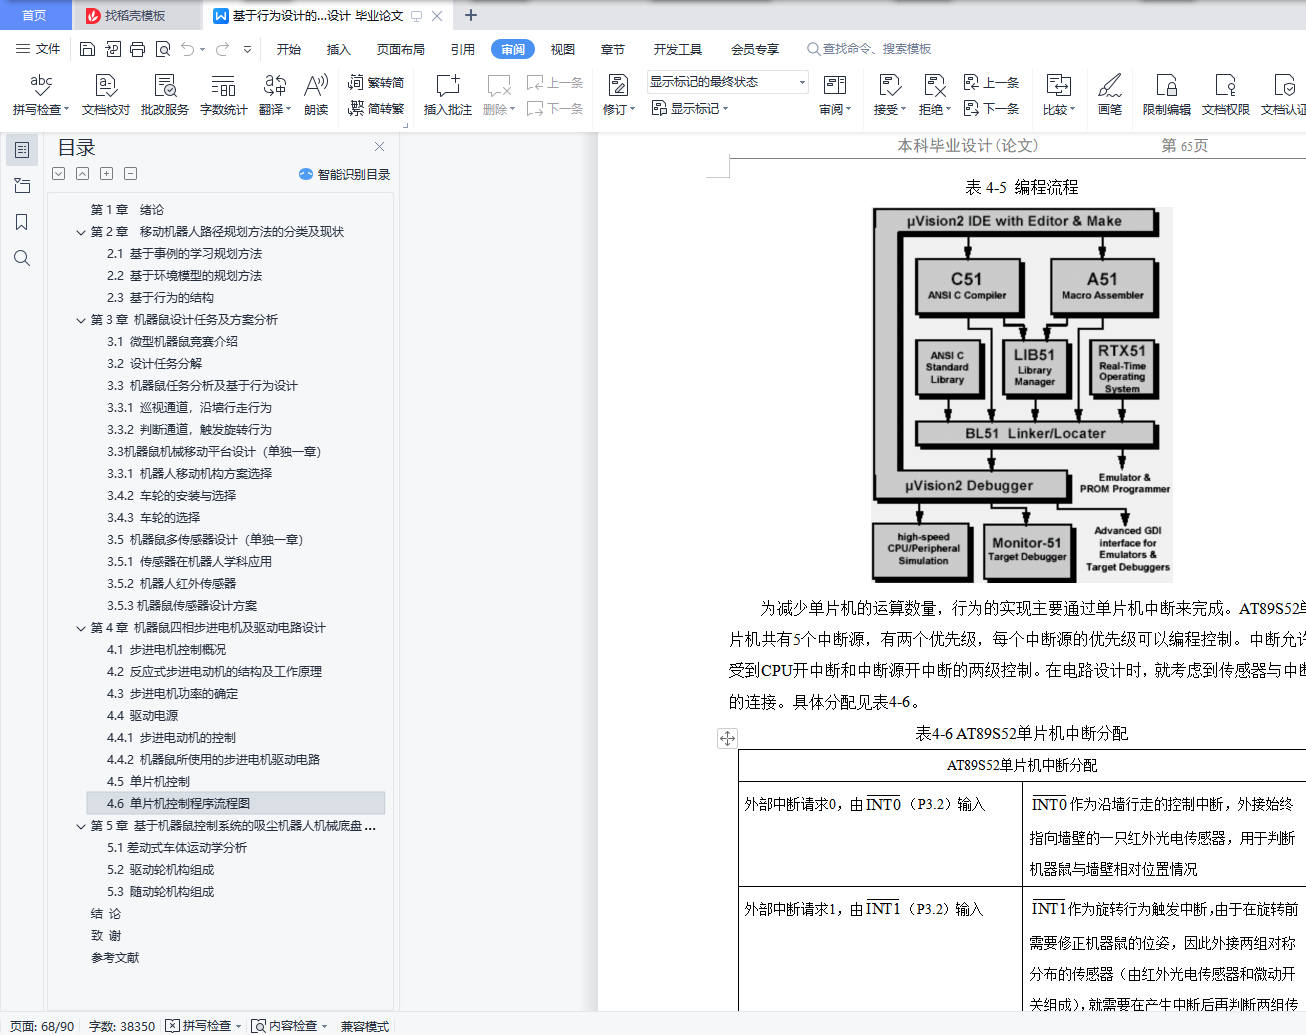1306x1035 pixels.
Task: Switch to the 视图 ribbon tab
Action: point(563,49)
